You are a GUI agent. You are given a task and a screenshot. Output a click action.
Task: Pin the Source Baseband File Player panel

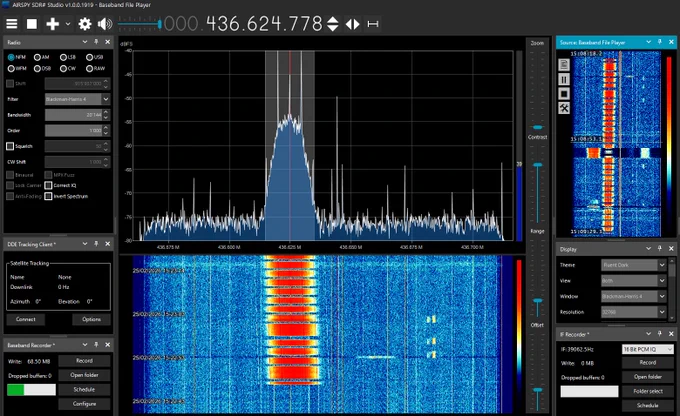[x=660, y=42]
